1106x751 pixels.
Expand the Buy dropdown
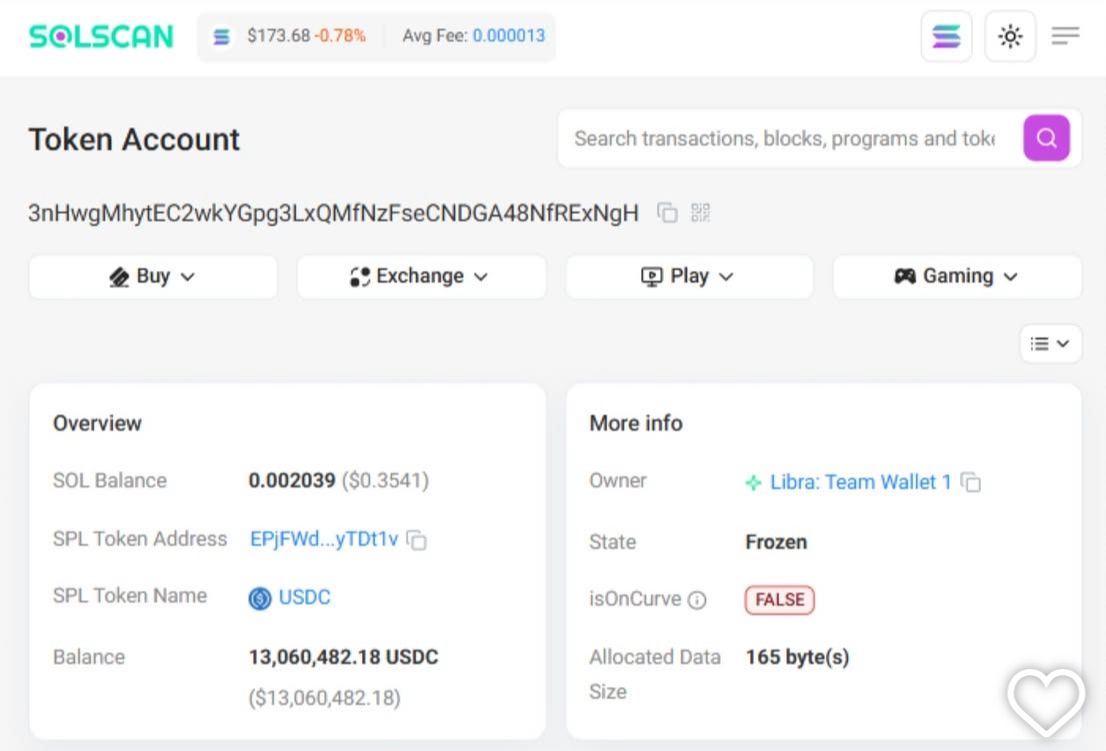(x=153, y=276)
